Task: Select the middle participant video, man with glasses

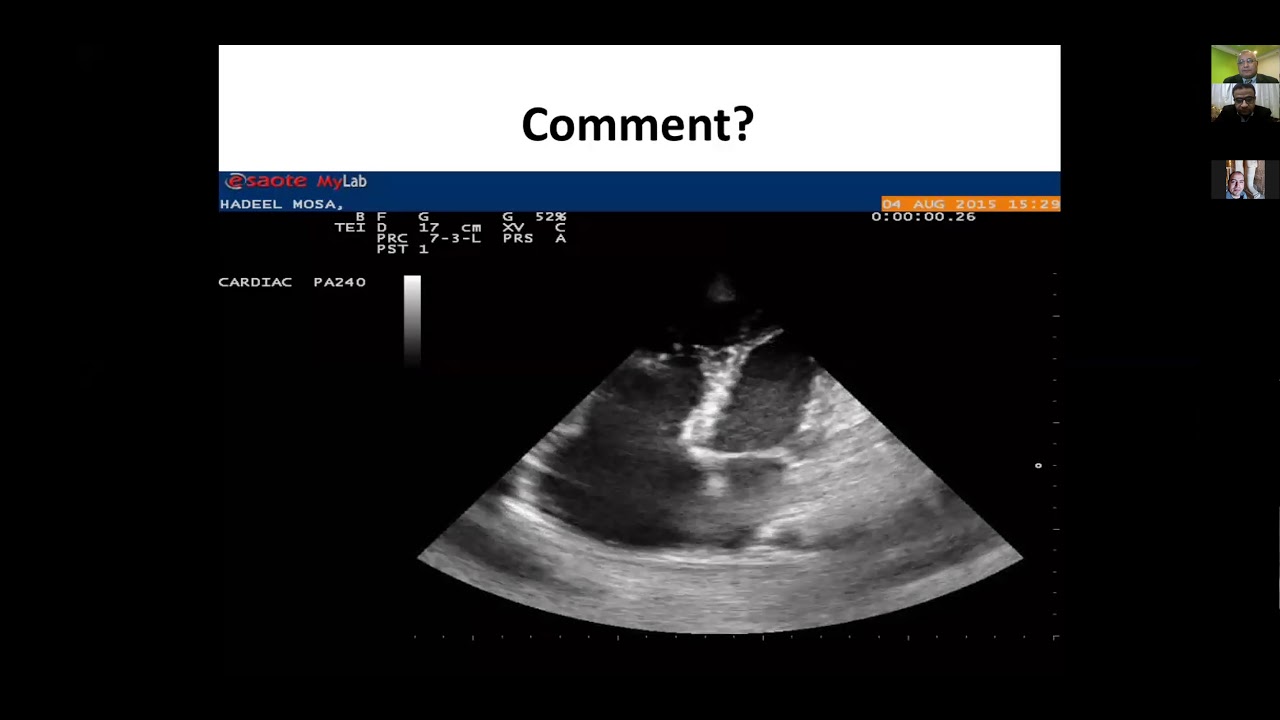Action: pos(1245,102)
